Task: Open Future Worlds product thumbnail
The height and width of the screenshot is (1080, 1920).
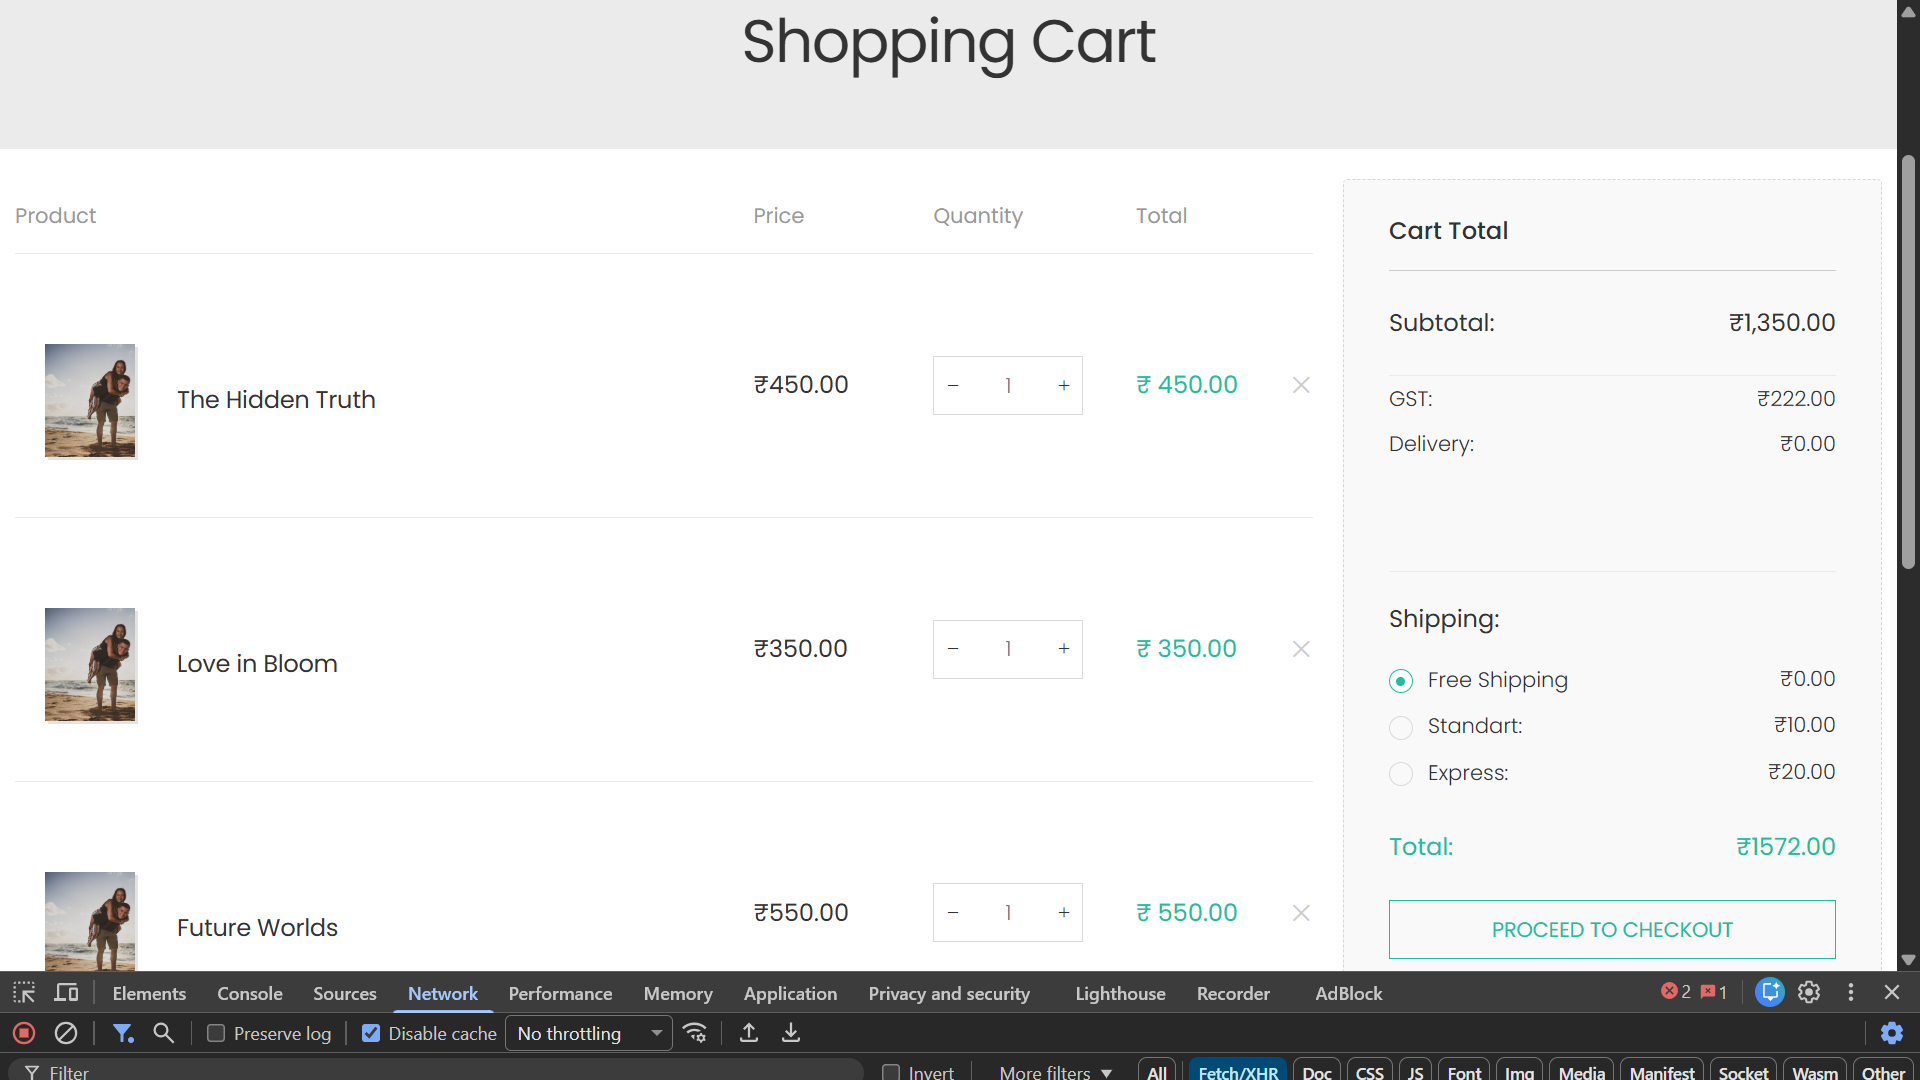Action: coord(90,921)
